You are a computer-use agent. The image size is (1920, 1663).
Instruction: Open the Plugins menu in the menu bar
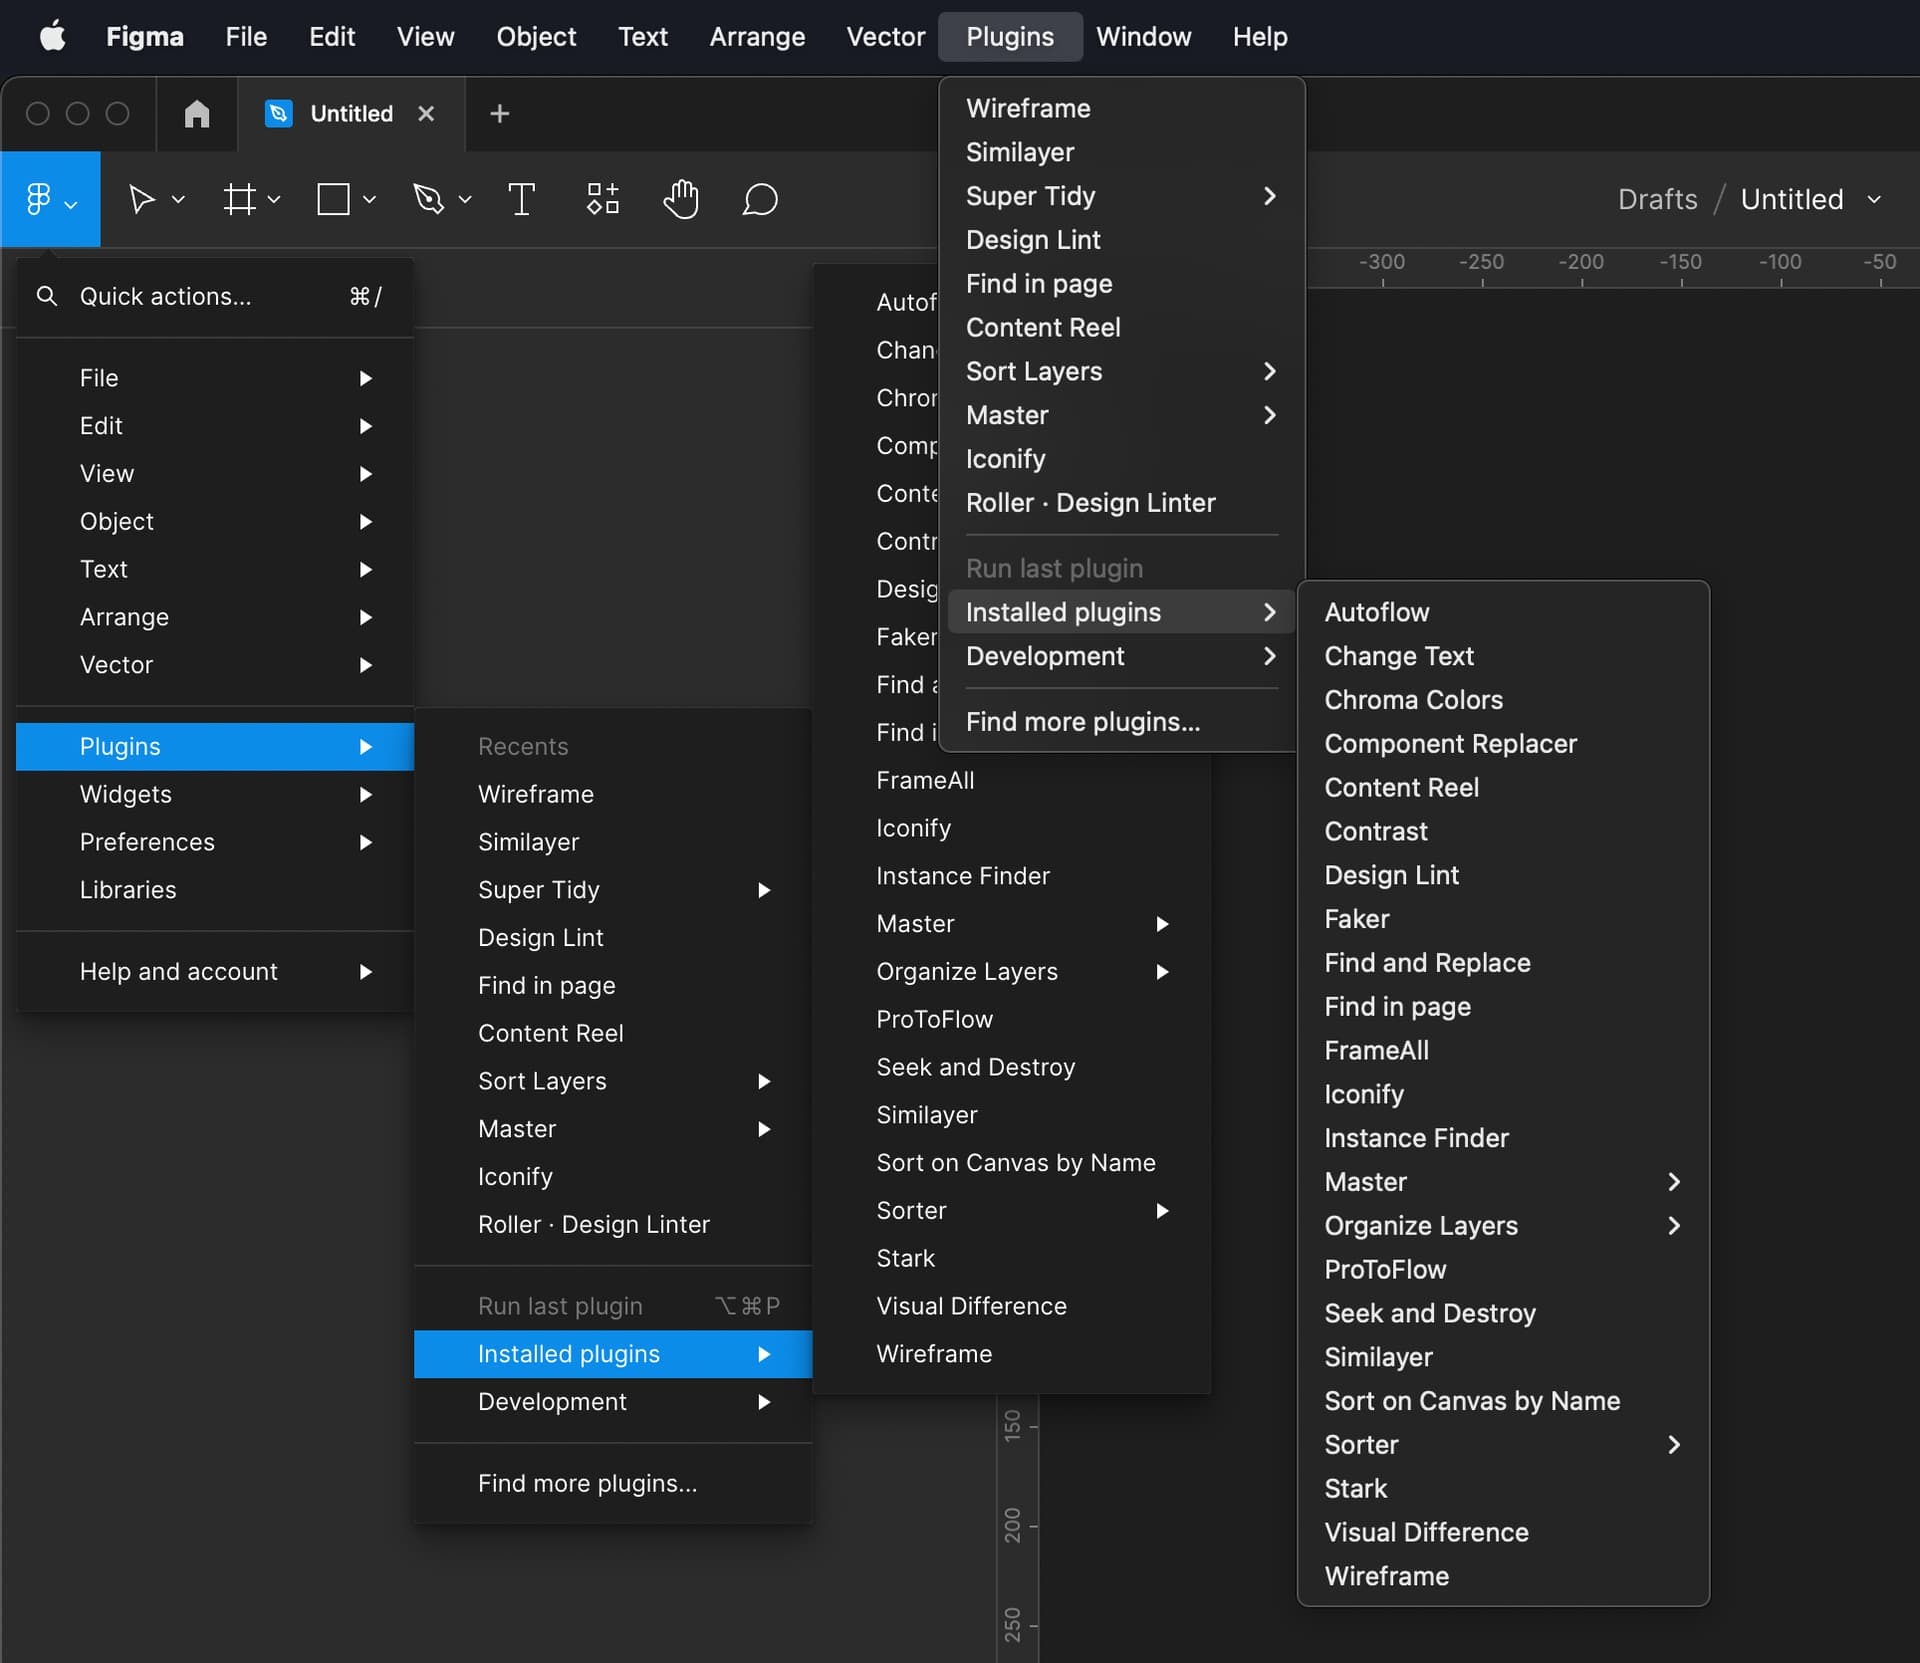(1010, 37)
